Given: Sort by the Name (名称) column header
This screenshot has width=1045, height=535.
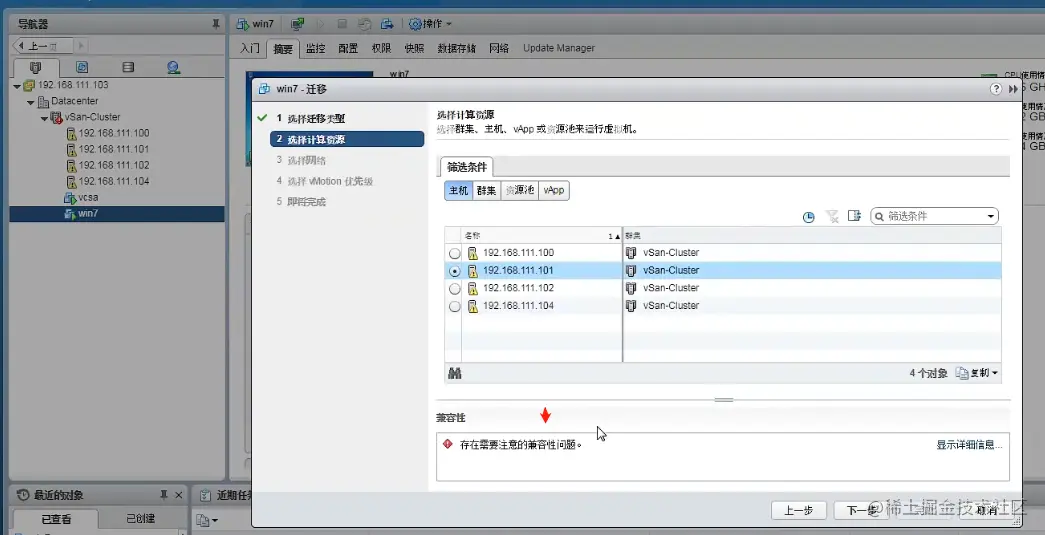Looking at the screenshot, I should tap(541, 236).
